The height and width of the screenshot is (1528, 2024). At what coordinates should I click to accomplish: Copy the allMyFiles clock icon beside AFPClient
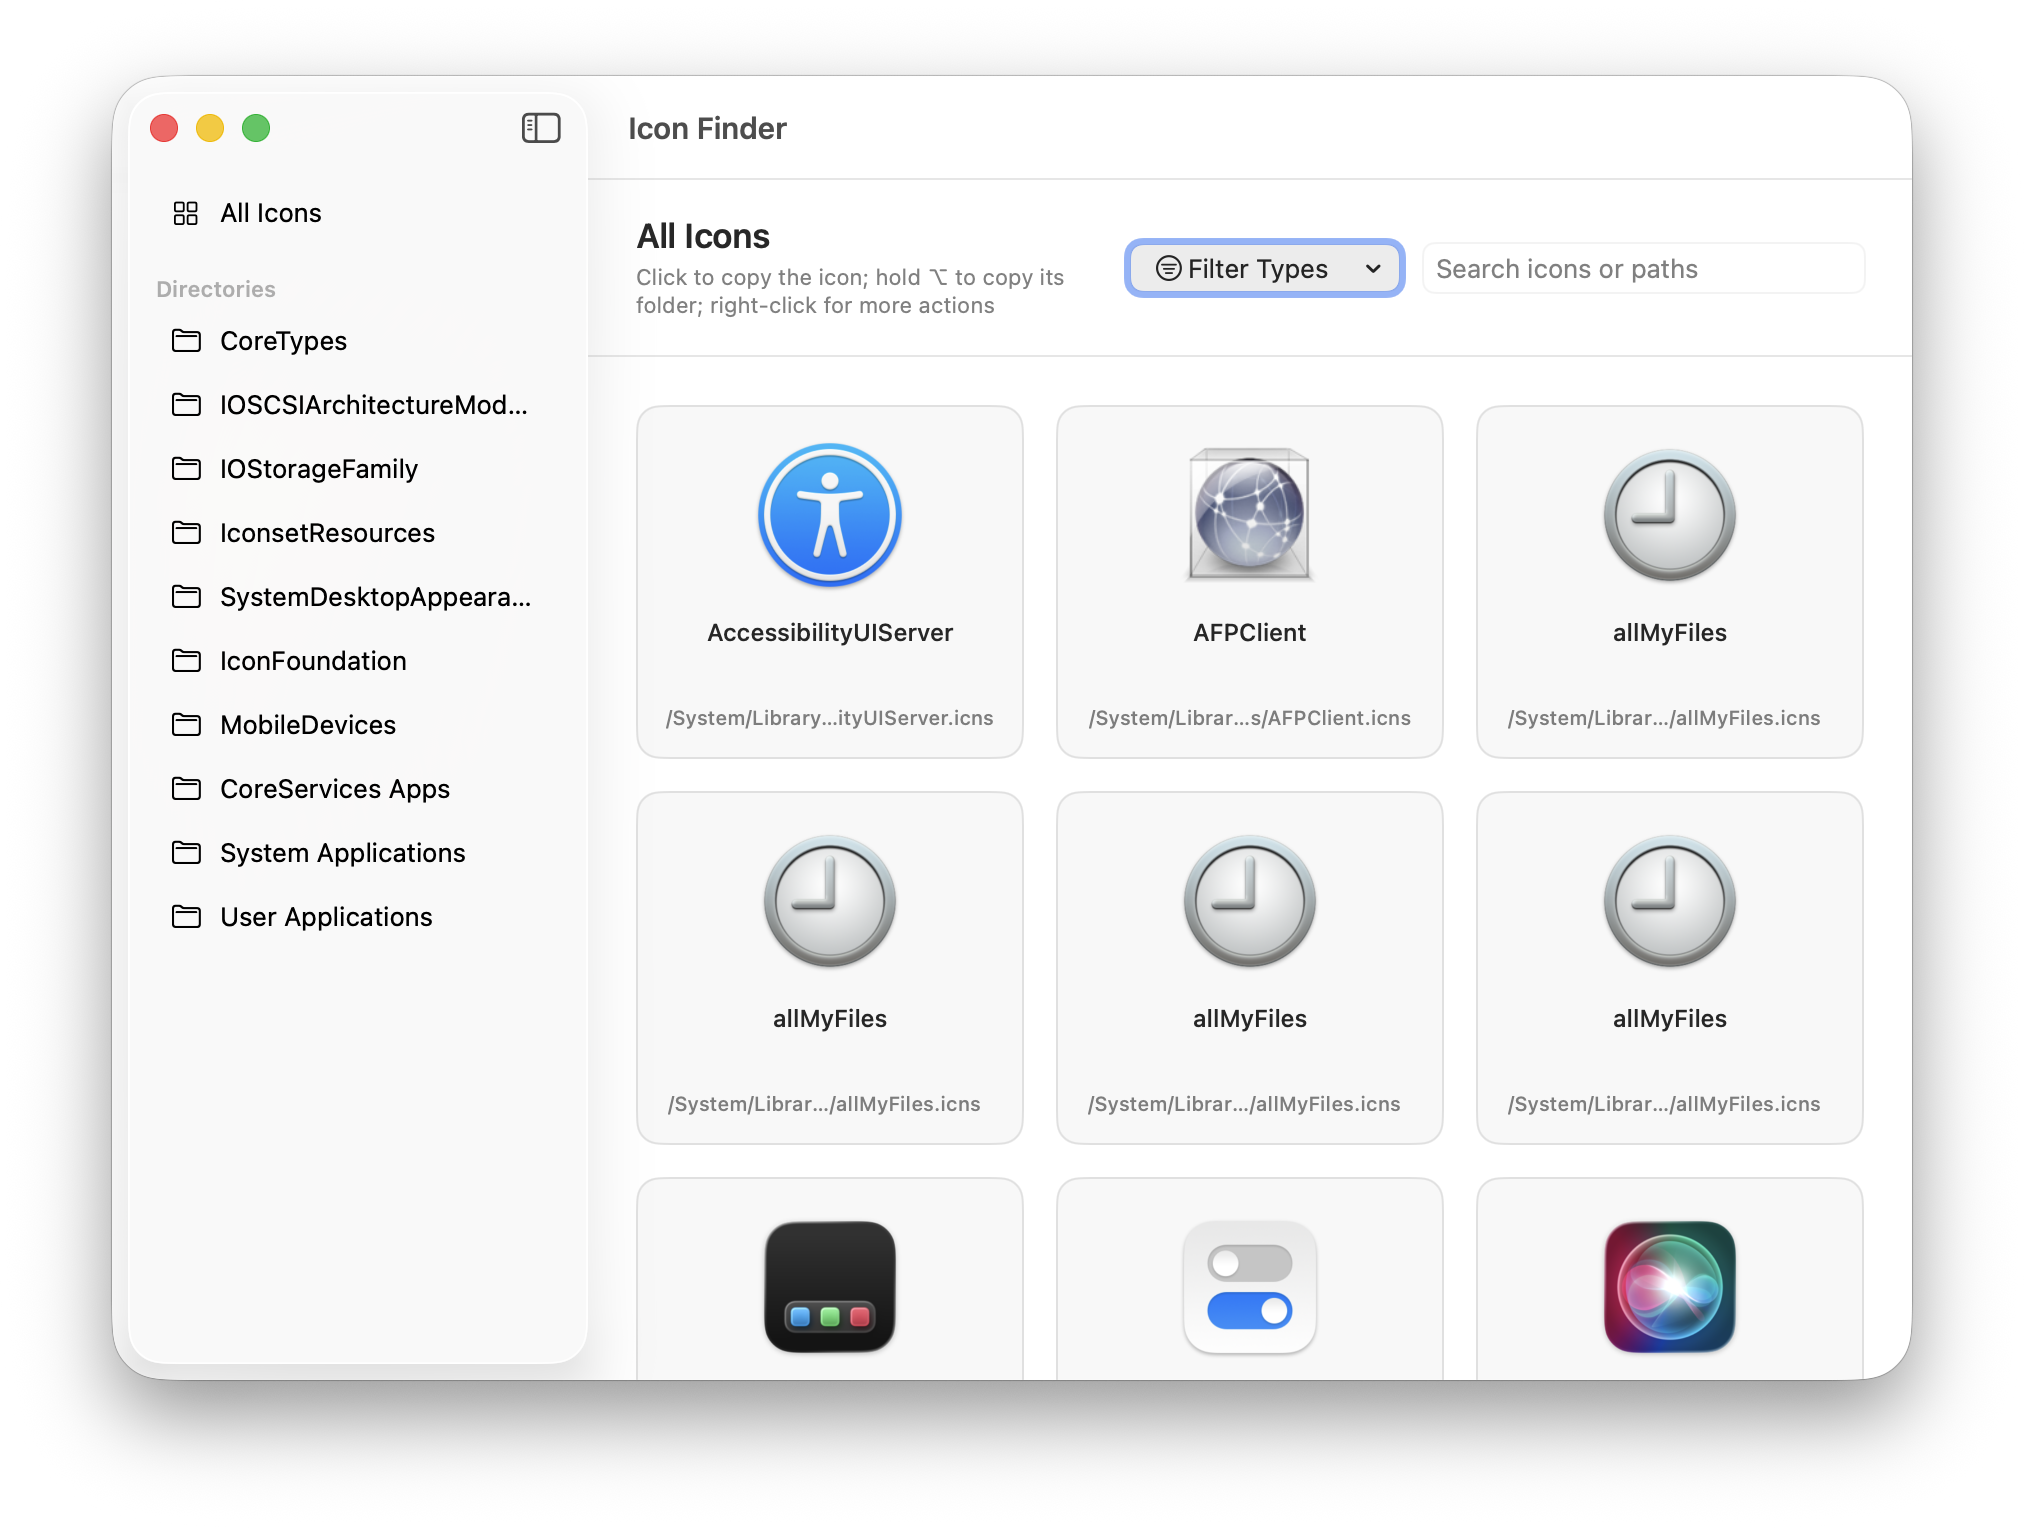(1670, 515)
